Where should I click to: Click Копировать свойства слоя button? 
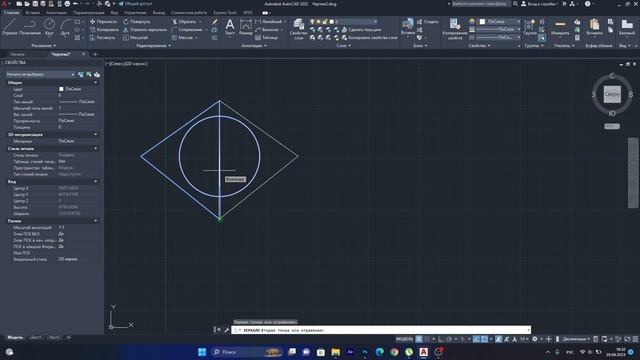click(x=369, y=38)
